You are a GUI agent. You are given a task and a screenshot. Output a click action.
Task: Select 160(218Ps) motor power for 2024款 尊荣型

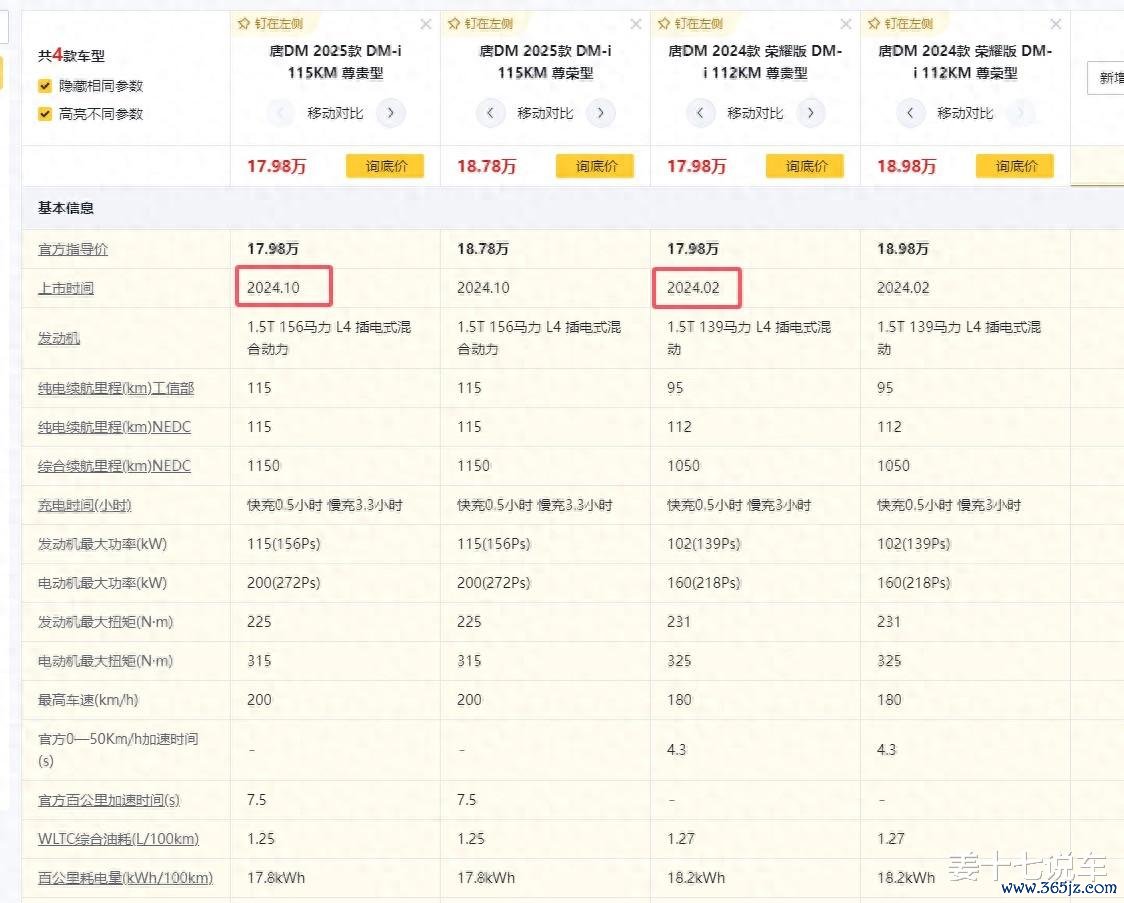coord(914,583)
